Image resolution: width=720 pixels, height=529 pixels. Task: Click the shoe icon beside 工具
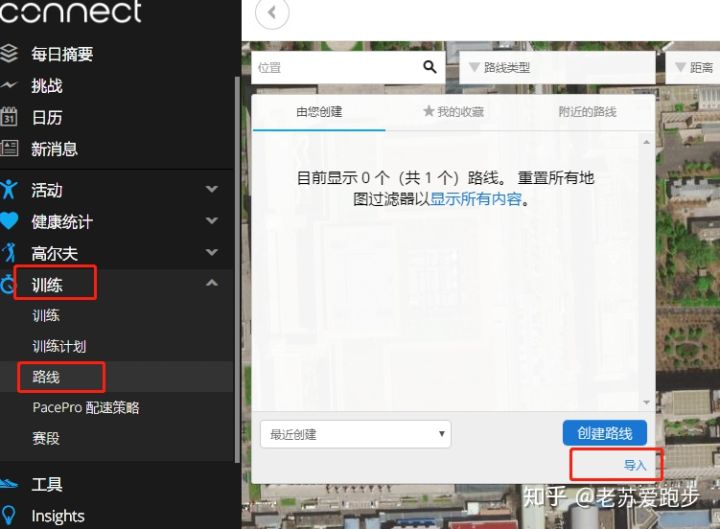click(x=9, y=483)
